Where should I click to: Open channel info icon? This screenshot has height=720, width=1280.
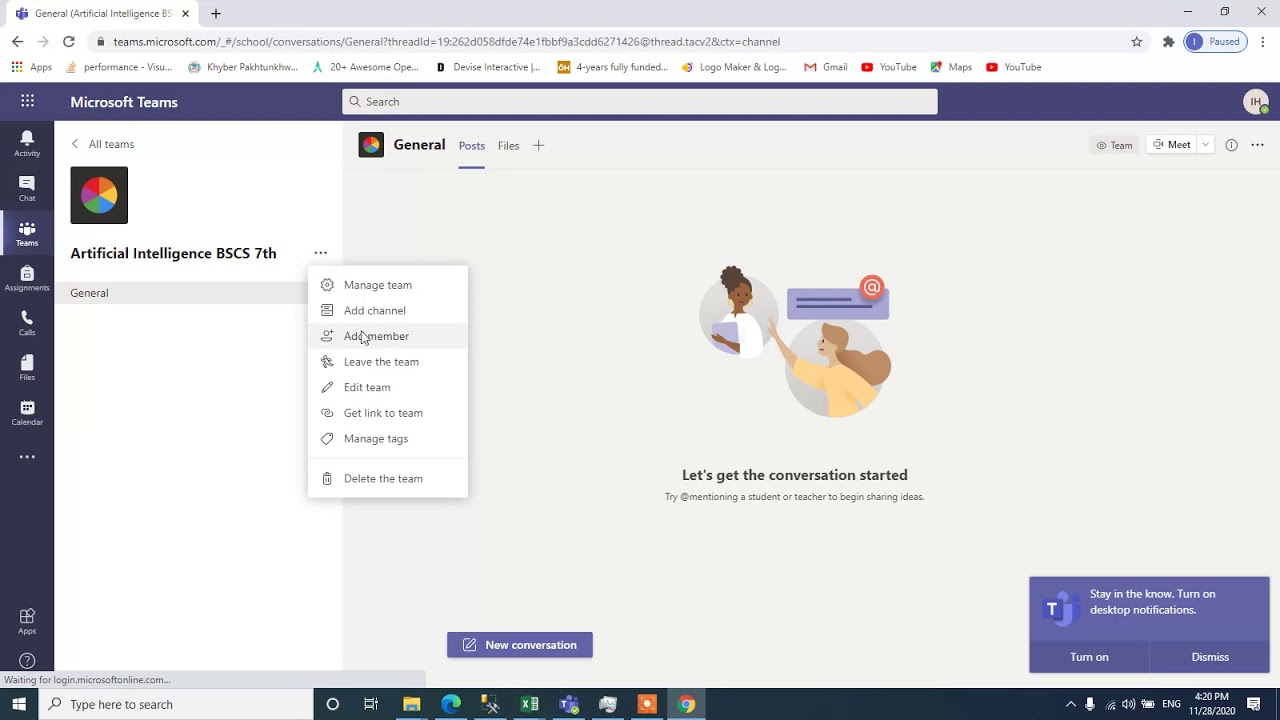point(1231,145)
